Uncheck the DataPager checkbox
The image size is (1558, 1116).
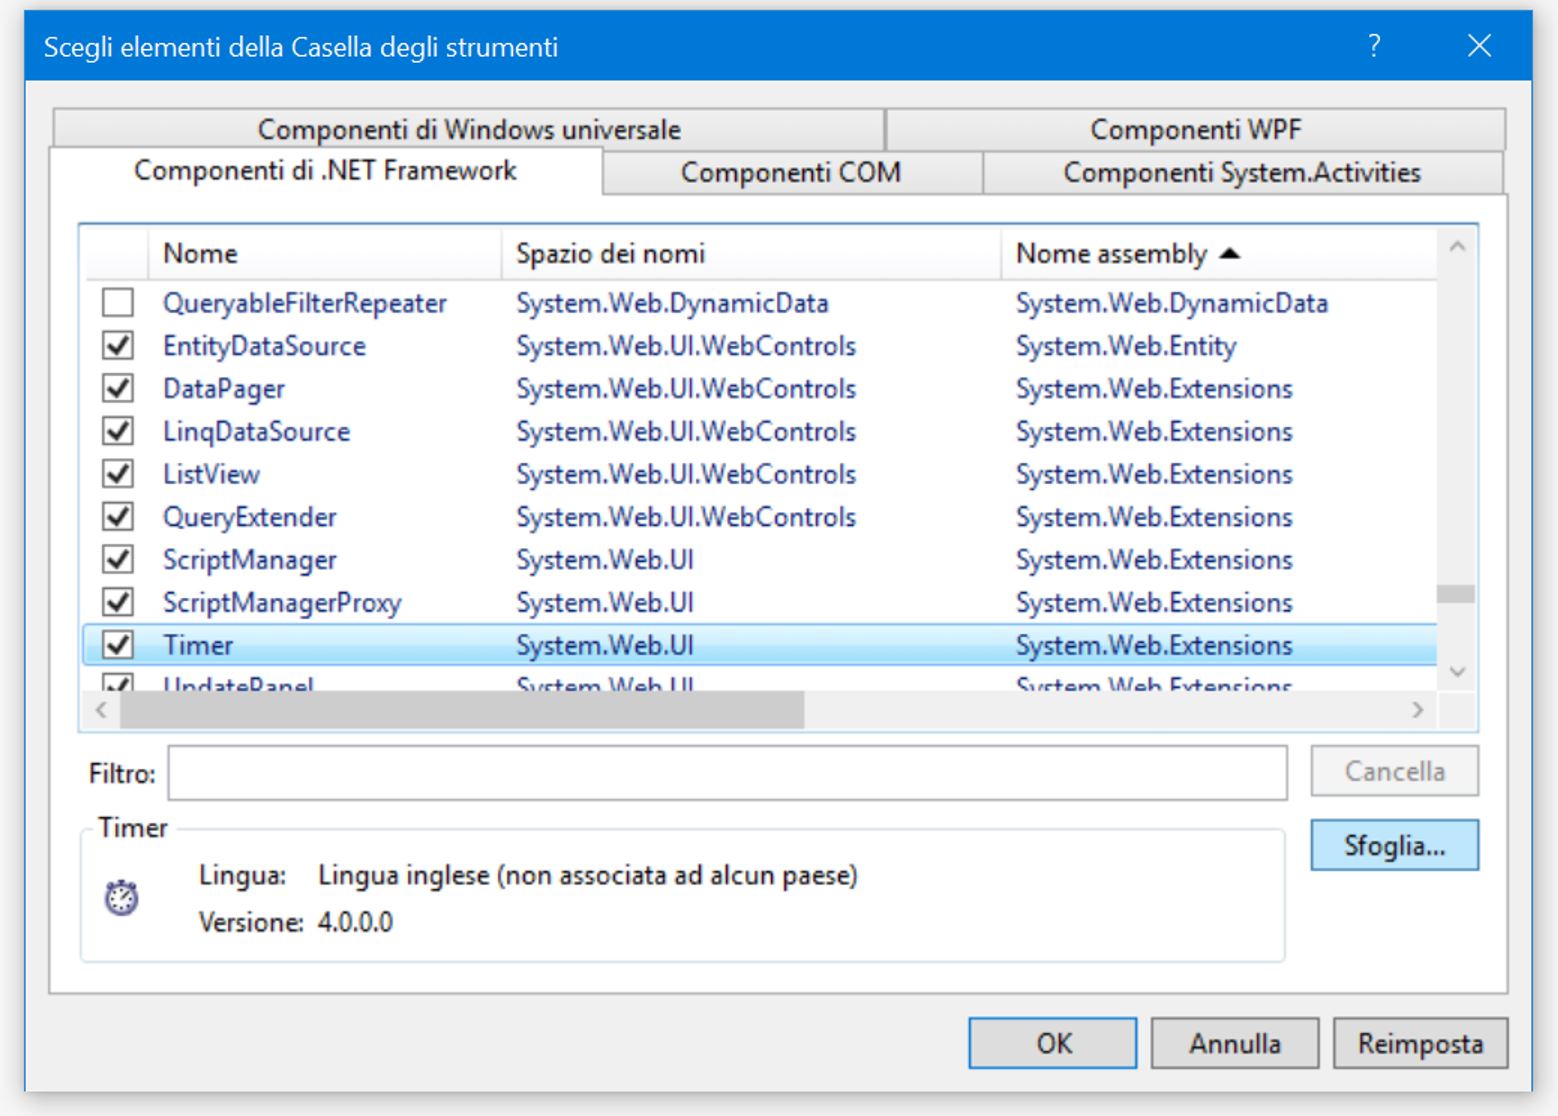point(118,388)
